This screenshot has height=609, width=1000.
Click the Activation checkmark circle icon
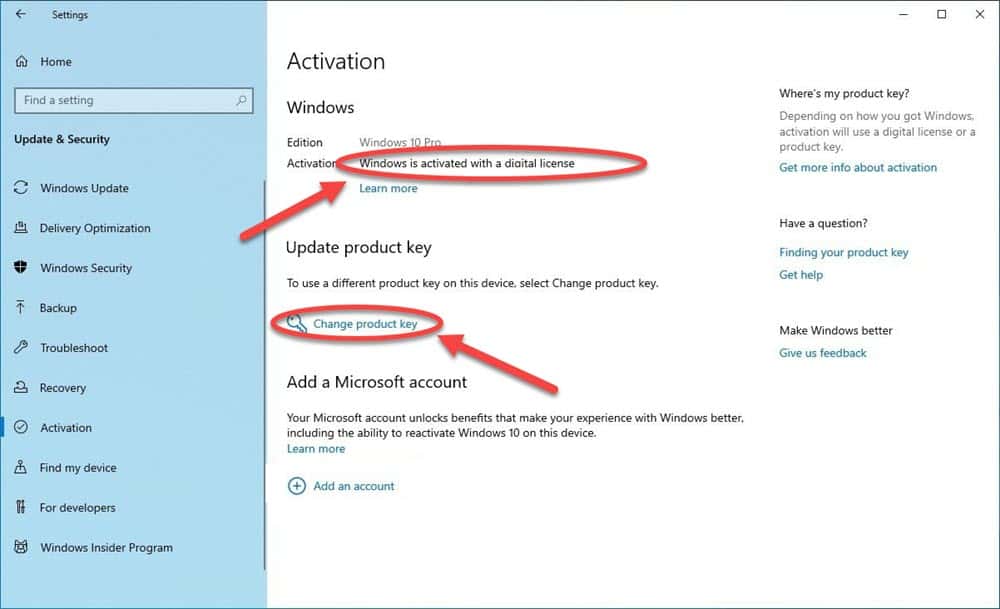pos(21,427)
